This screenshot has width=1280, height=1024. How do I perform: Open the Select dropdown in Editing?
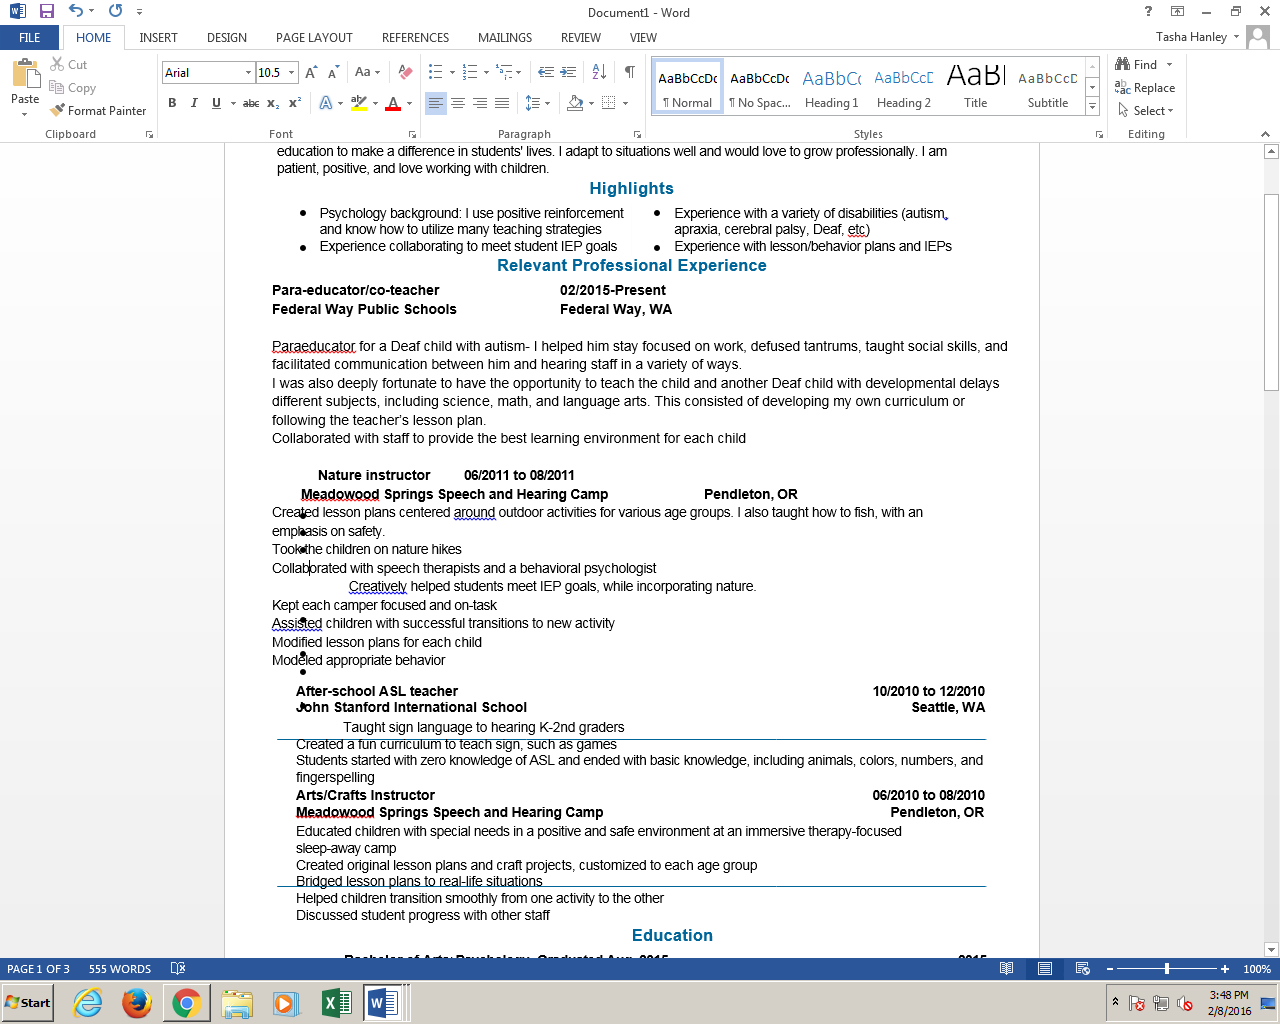point(1146,110)
